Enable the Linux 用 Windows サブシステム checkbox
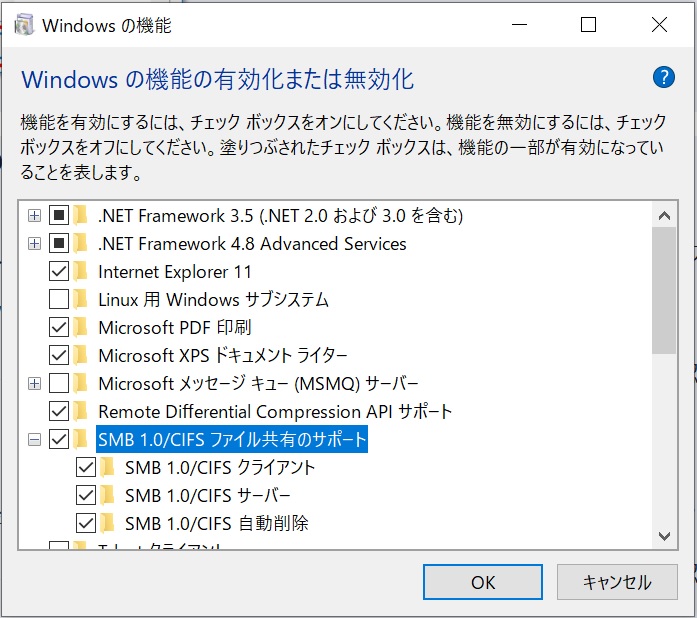The width and height of the screenshot is (697, 618). 59,299
